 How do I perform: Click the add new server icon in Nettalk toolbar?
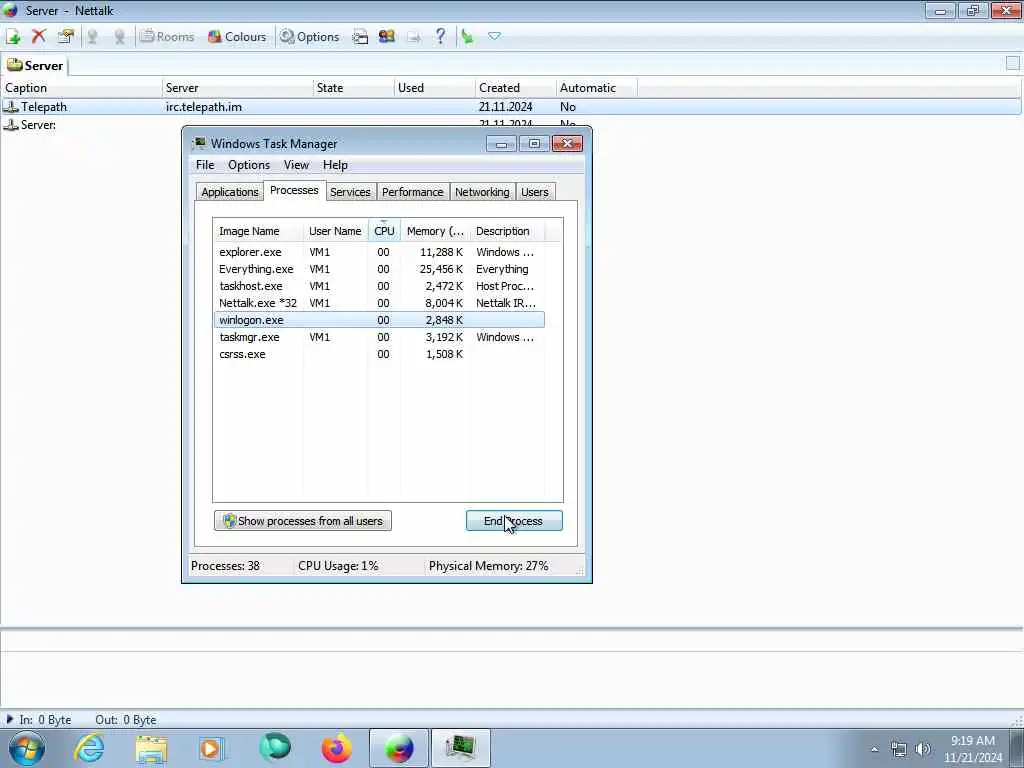[x=13, y=37]
